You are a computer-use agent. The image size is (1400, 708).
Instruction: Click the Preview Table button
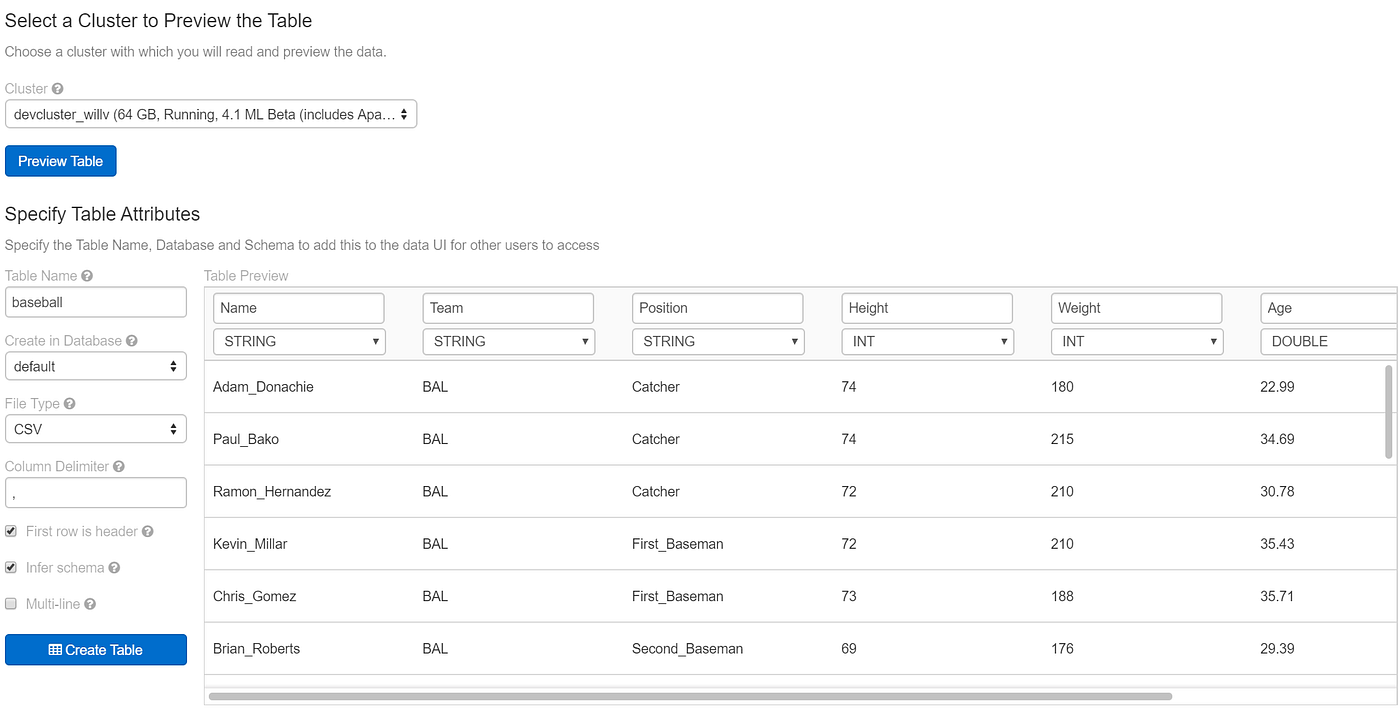click(x=60, y=160)
